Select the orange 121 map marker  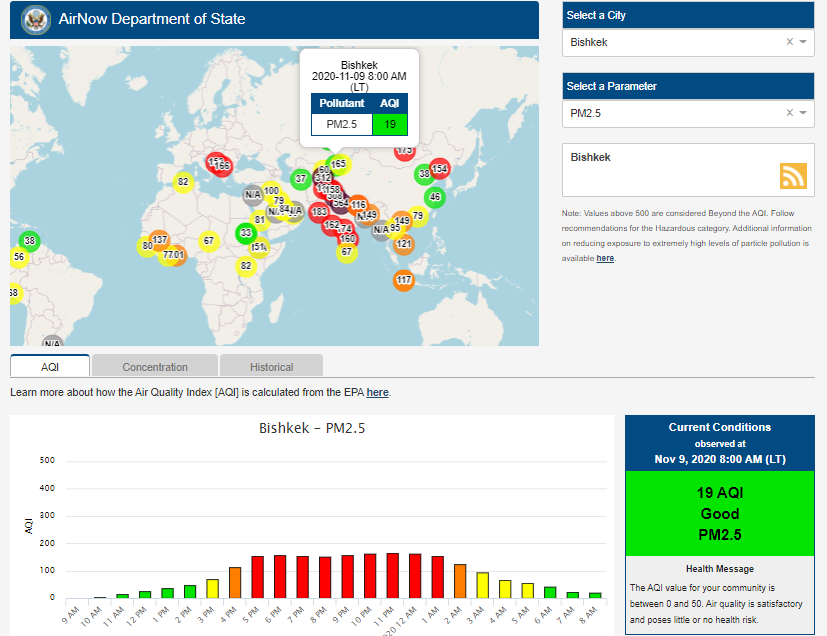click(x=404, y=244)
